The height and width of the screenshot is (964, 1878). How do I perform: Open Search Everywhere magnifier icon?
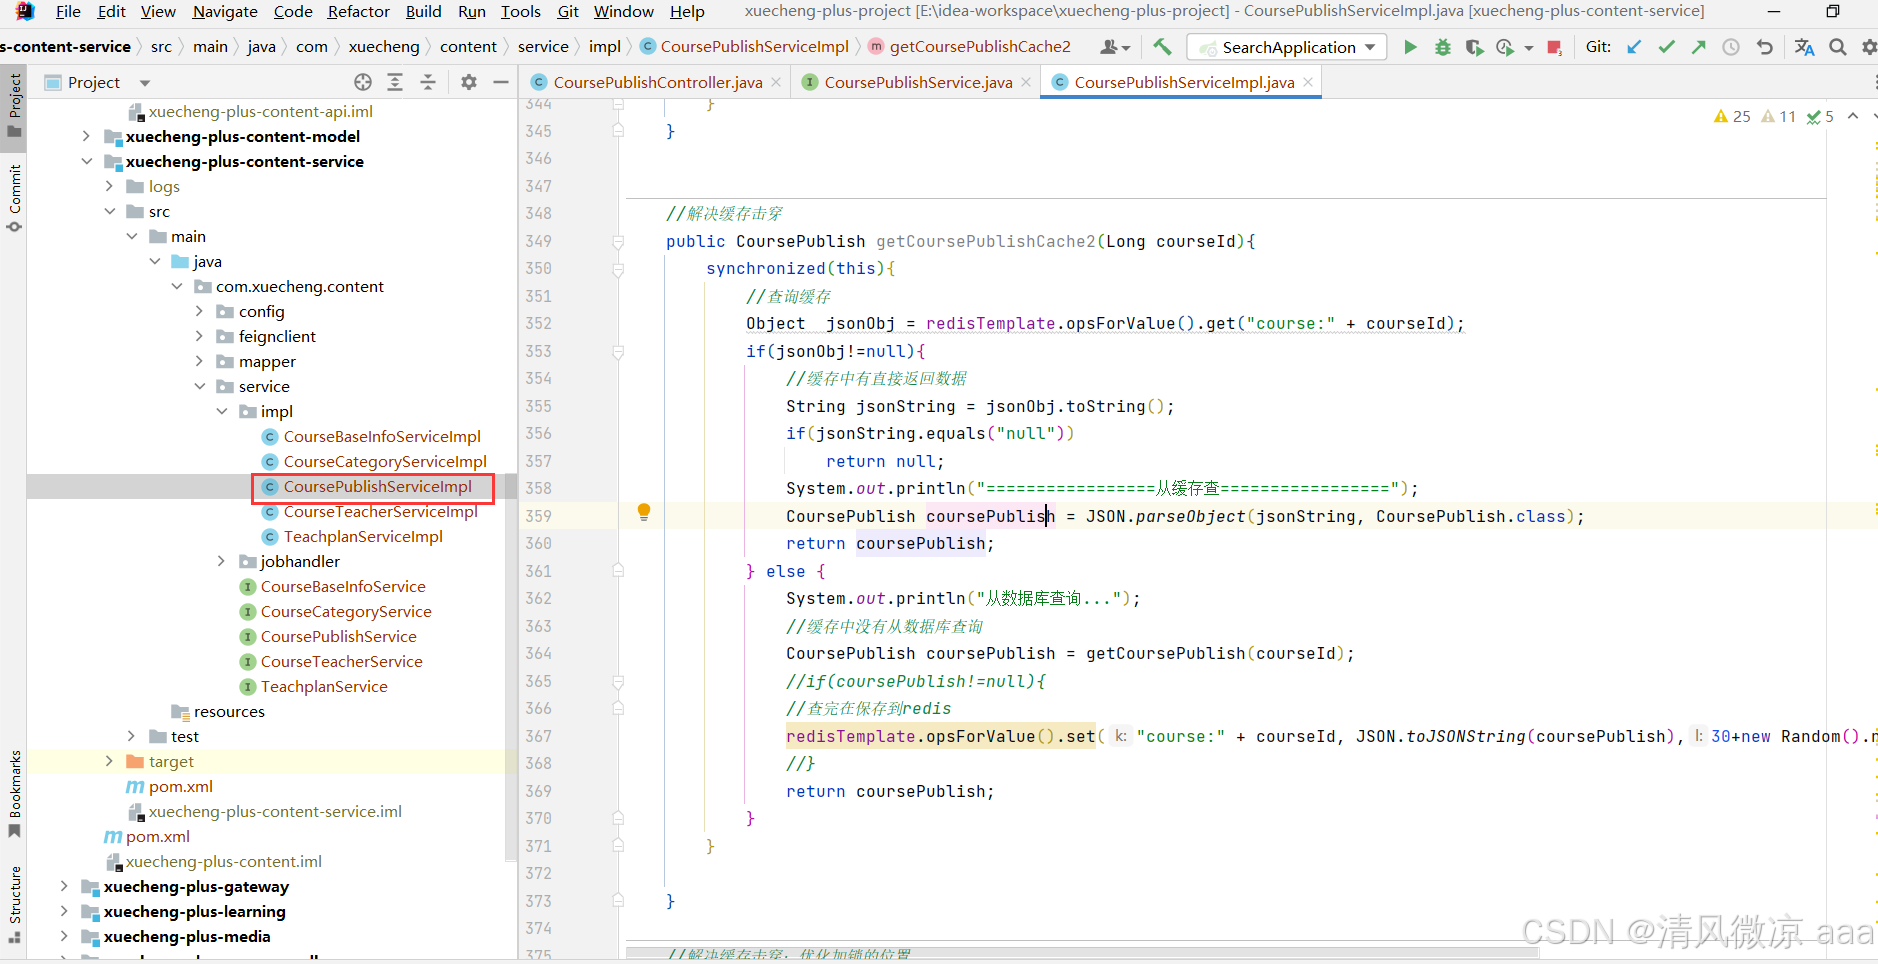click(1838, 47)
